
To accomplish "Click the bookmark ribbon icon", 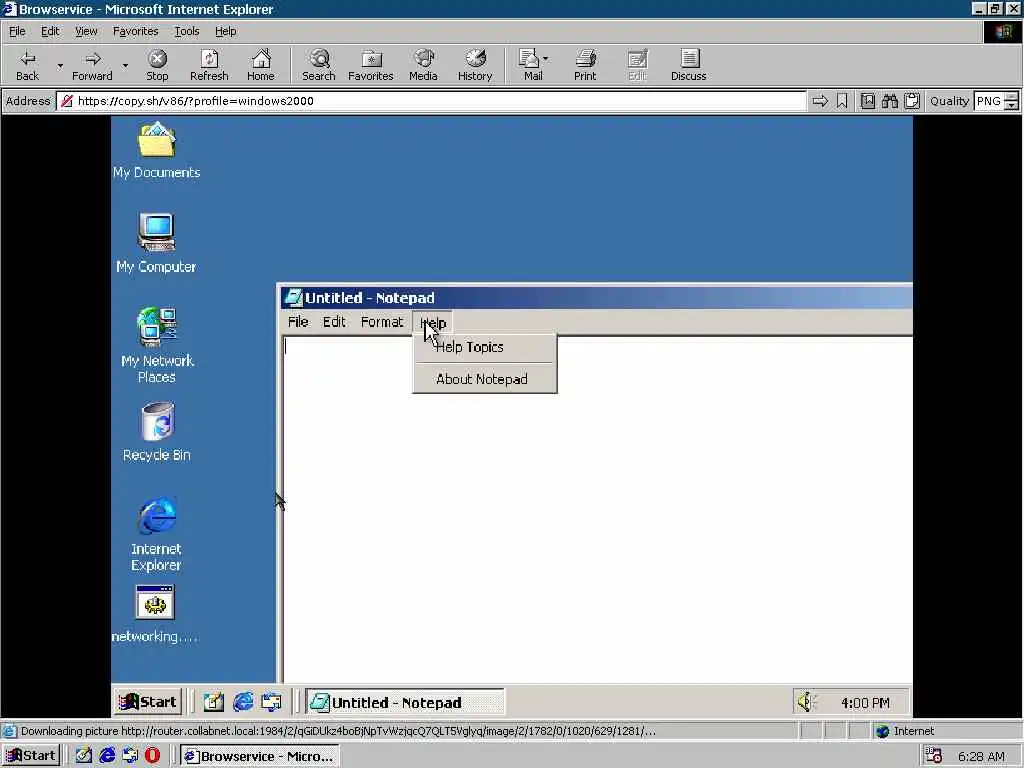I will [842, 101].
